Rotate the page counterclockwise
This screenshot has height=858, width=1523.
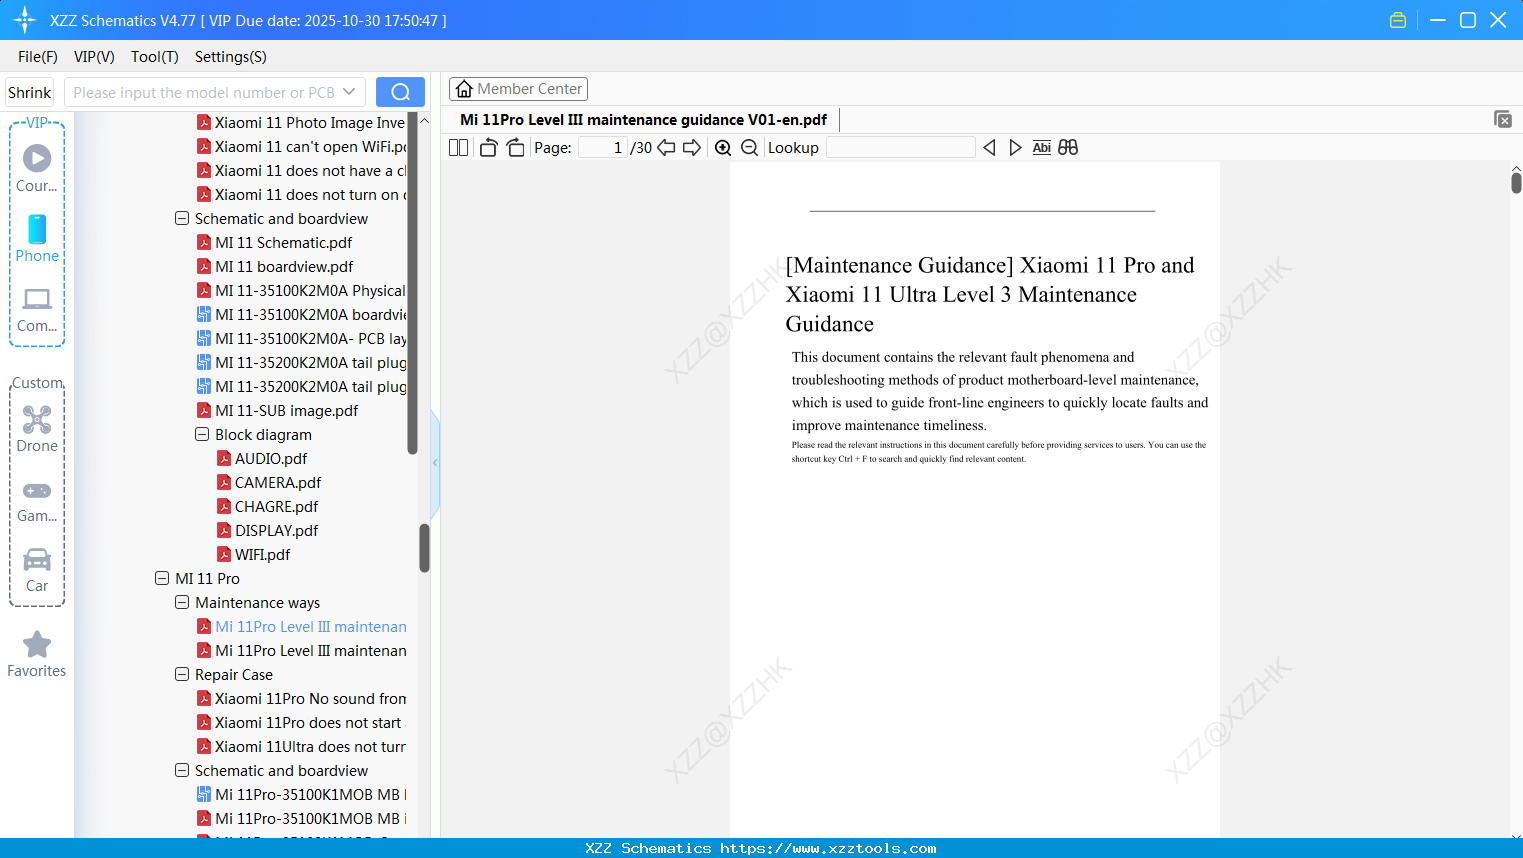click(x=488, y=148)
